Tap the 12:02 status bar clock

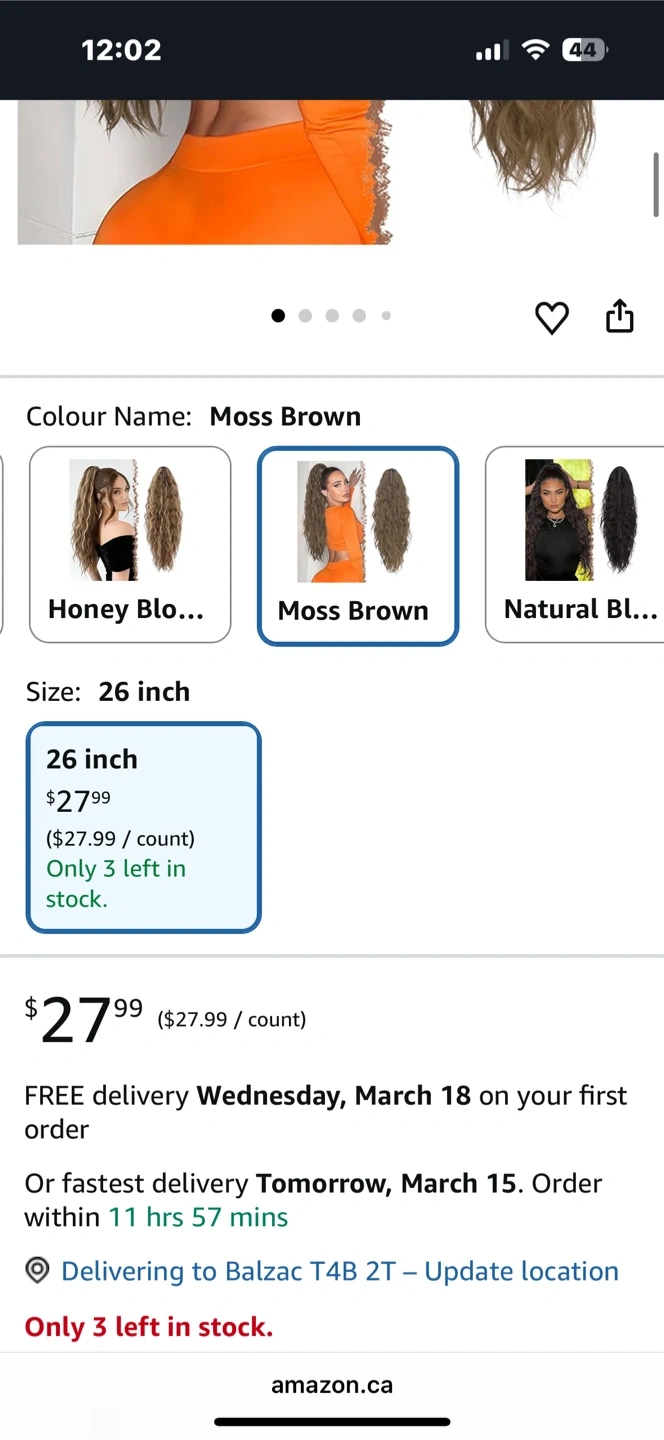click(x=121, y=50)
